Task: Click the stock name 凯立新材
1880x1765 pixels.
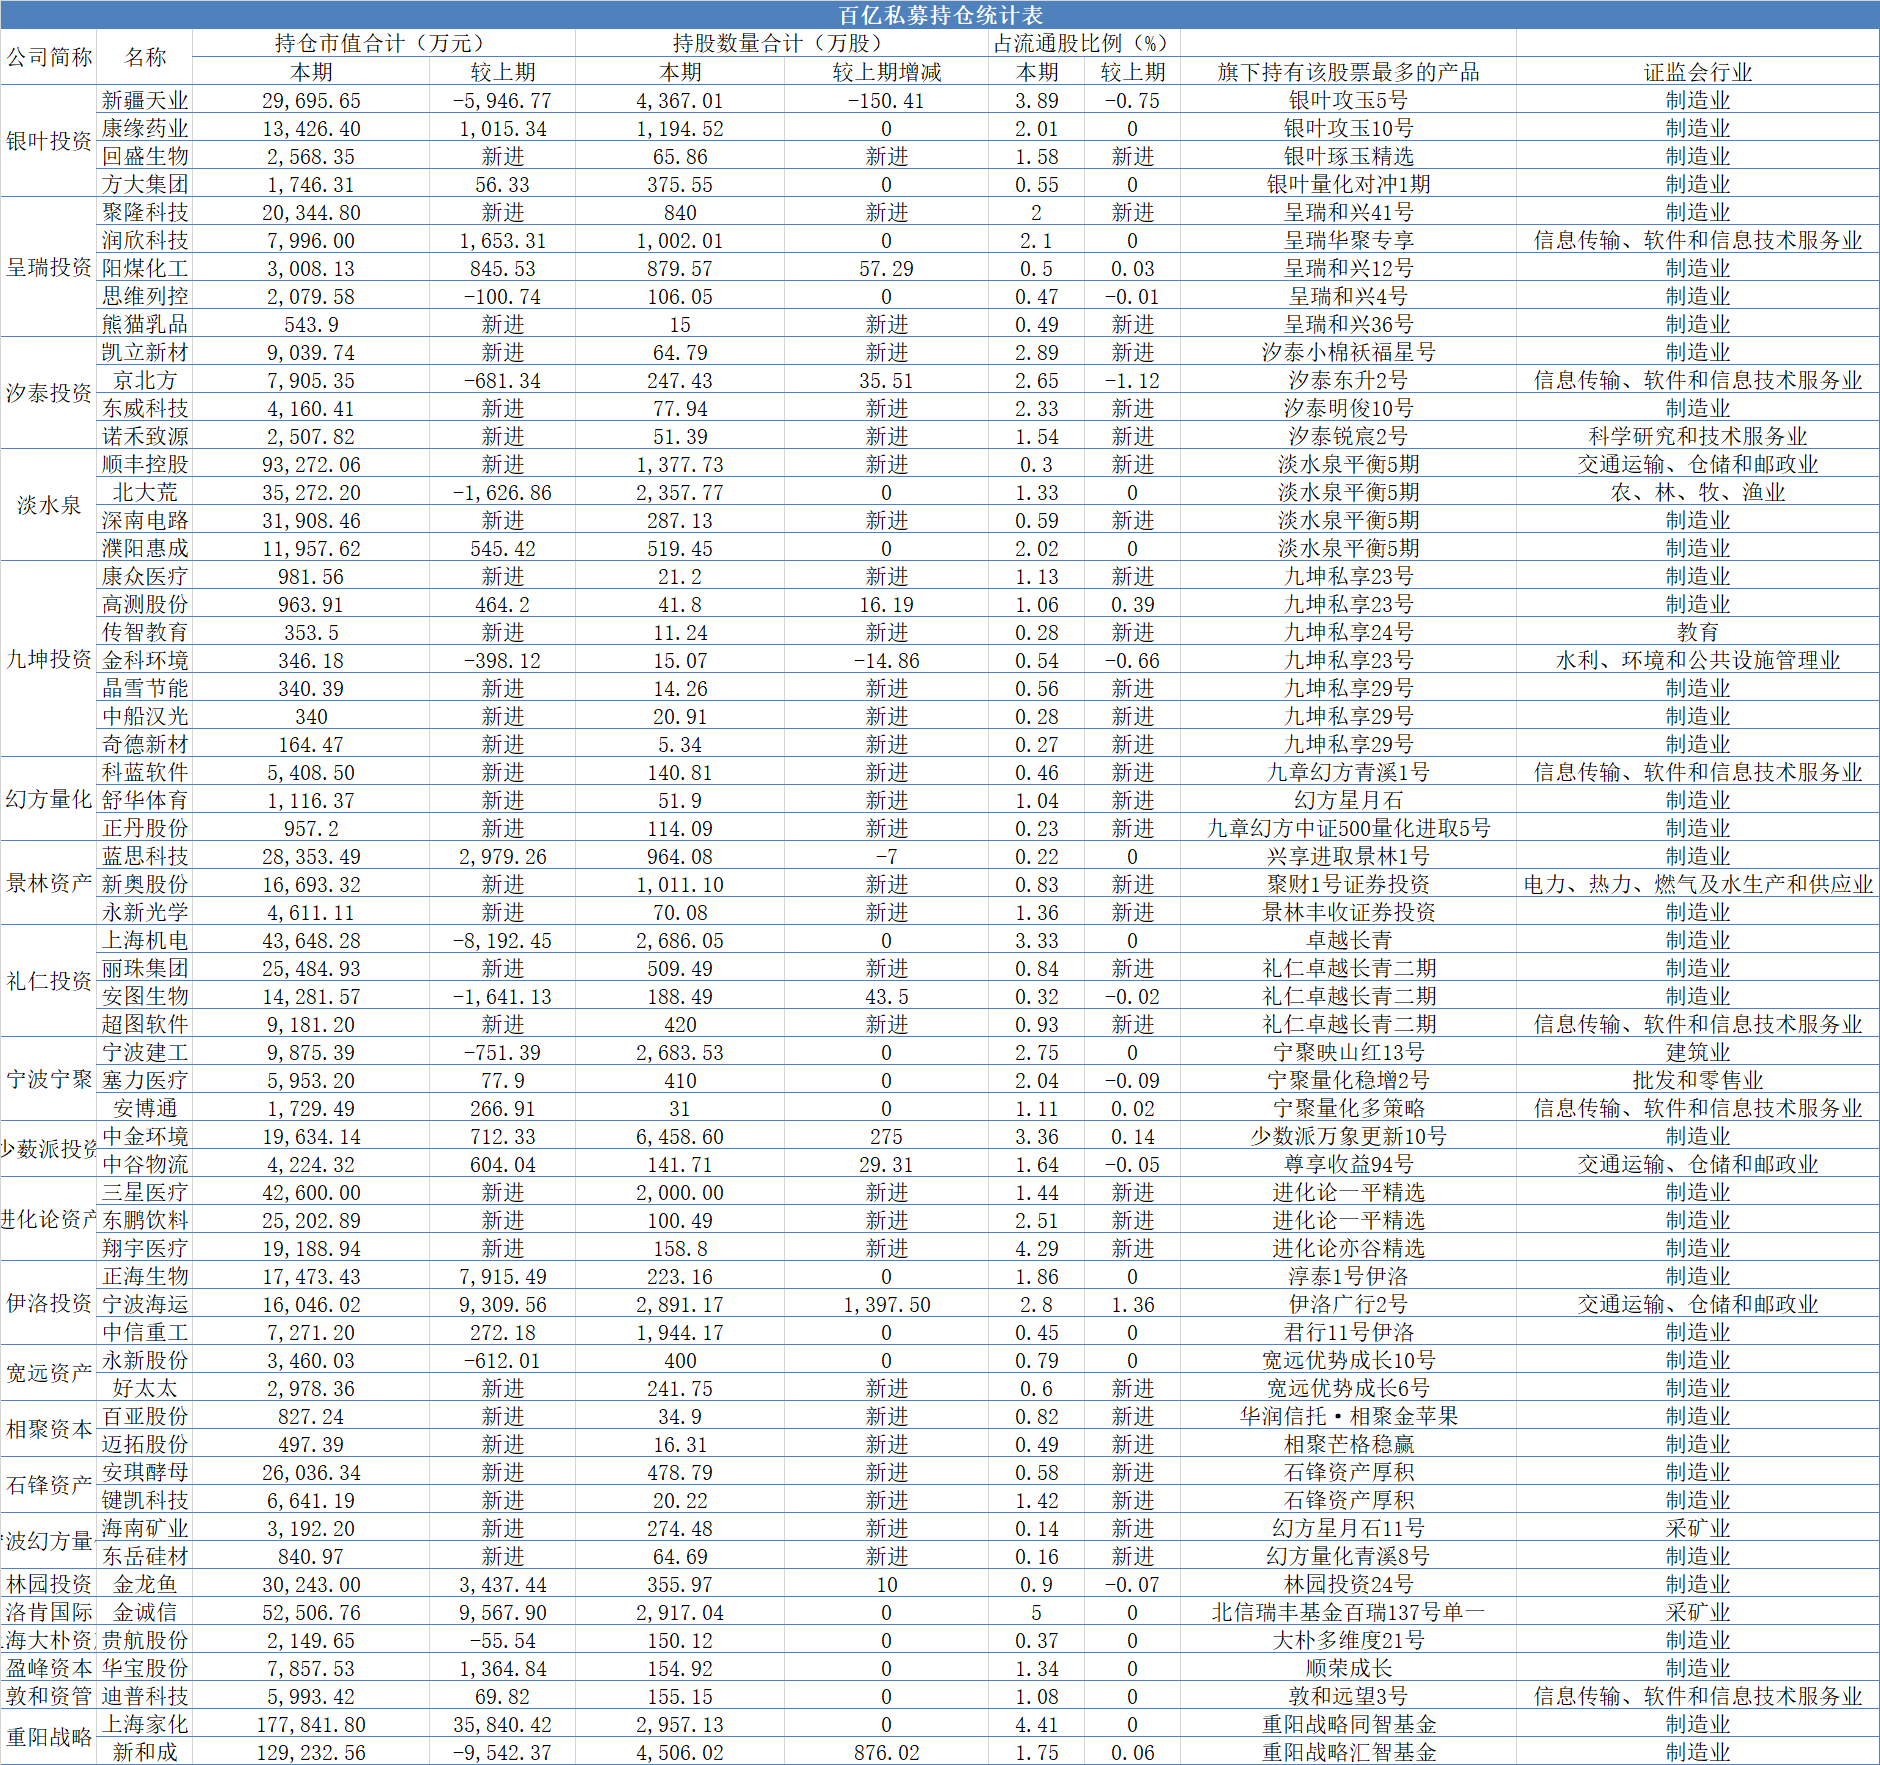Action: click(x=145, y=352)
